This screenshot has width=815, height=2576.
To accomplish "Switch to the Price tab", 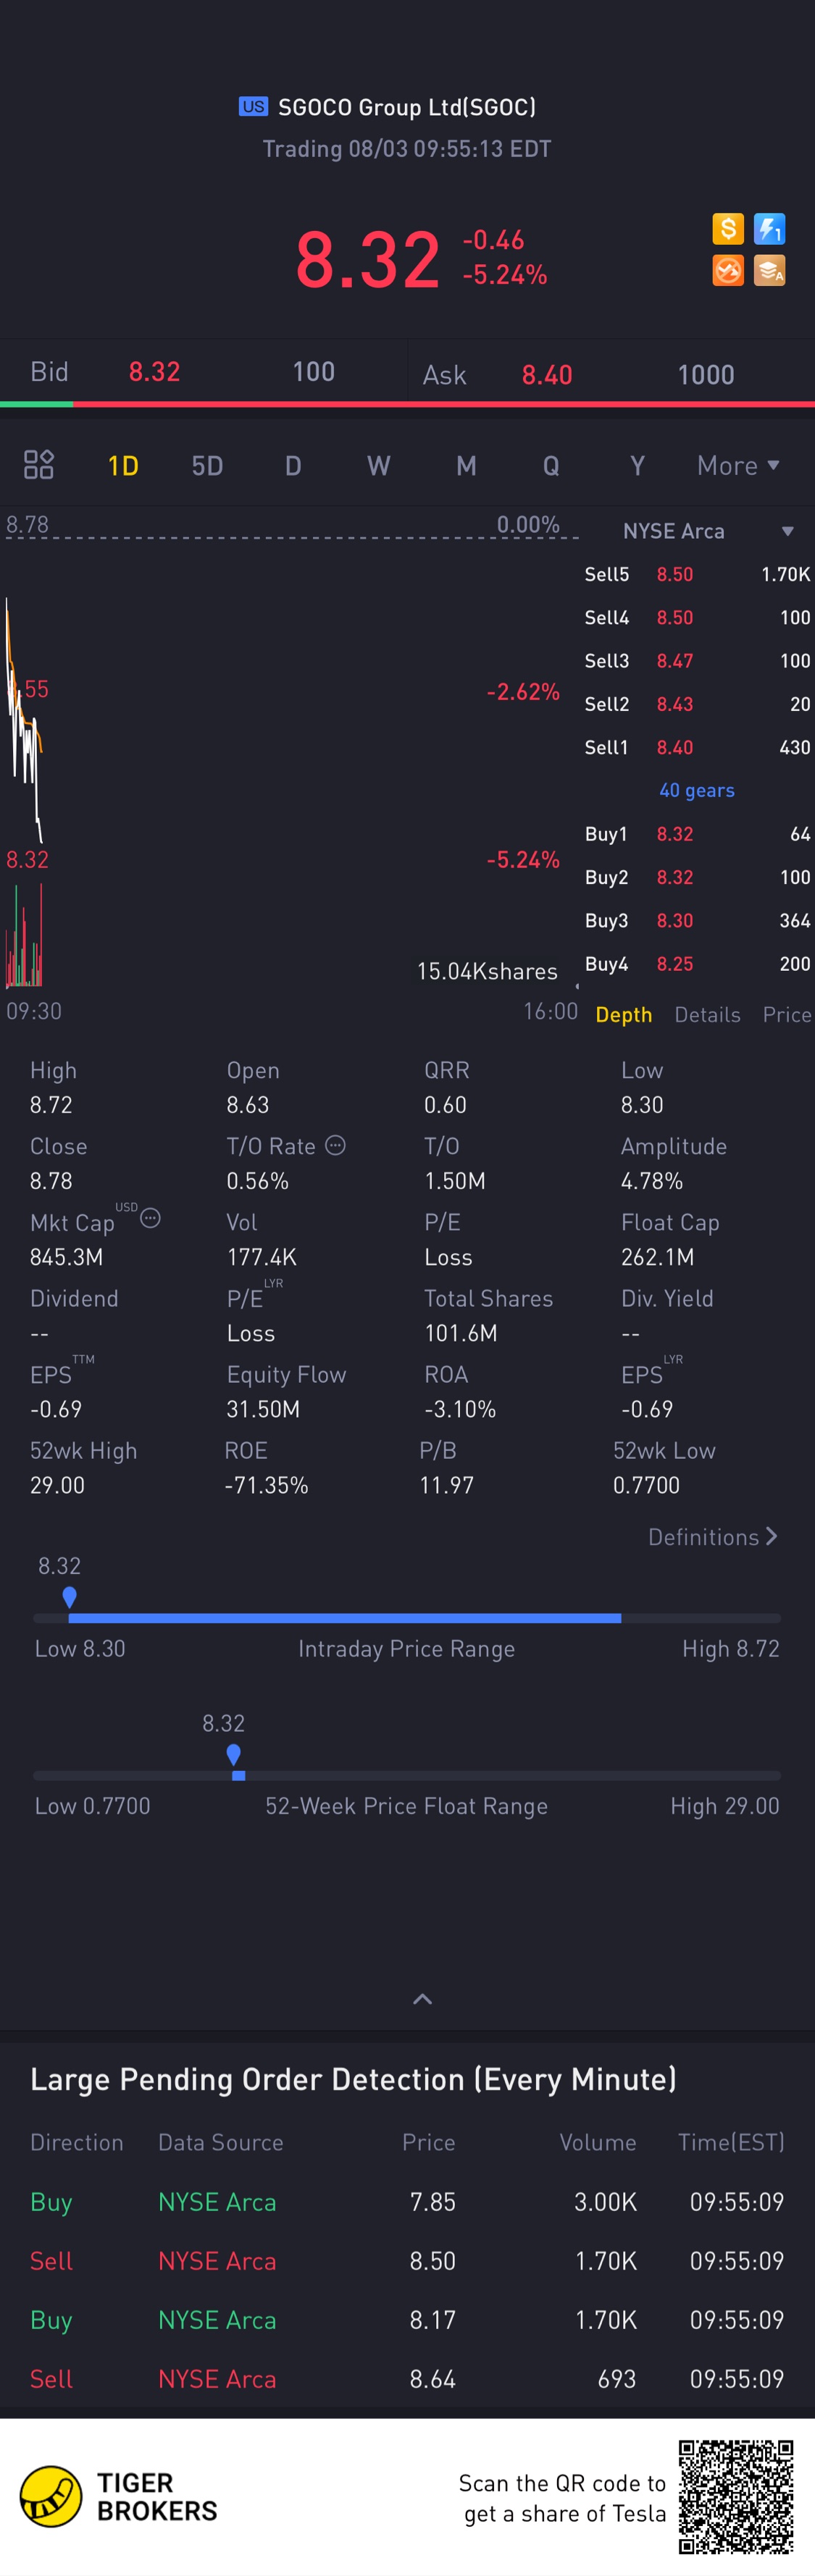I will pos(786,1015).
